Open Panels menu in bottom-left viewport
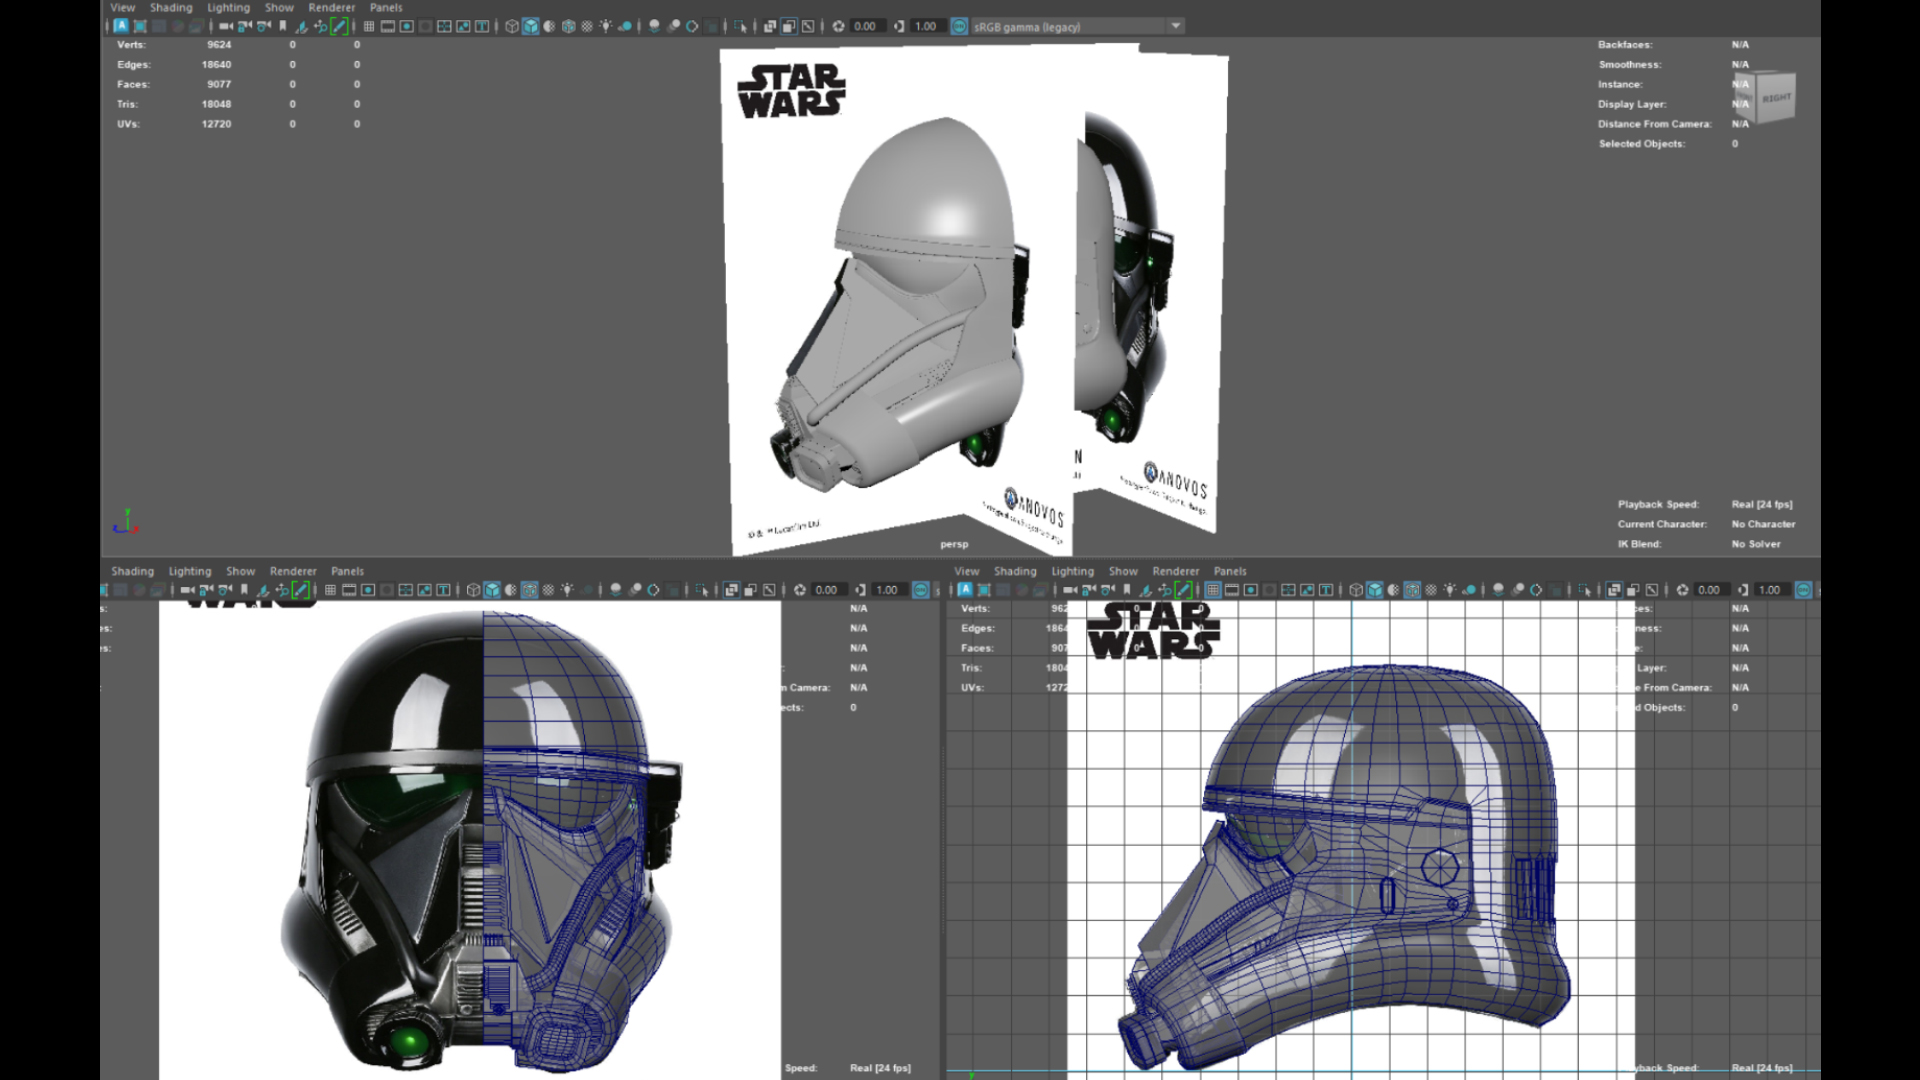Viewport: 1920px width, 1080px height. click(347, 571)
